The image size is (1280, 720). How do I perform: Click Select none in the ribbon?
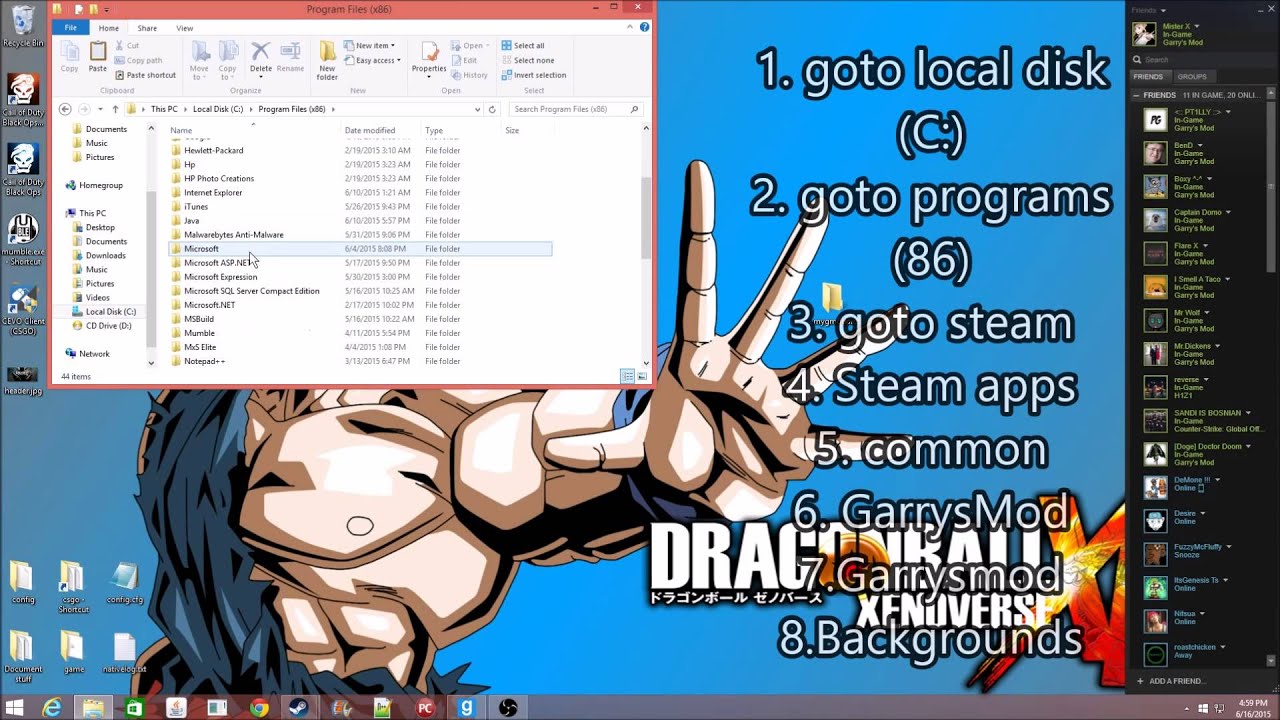point(527,60)
